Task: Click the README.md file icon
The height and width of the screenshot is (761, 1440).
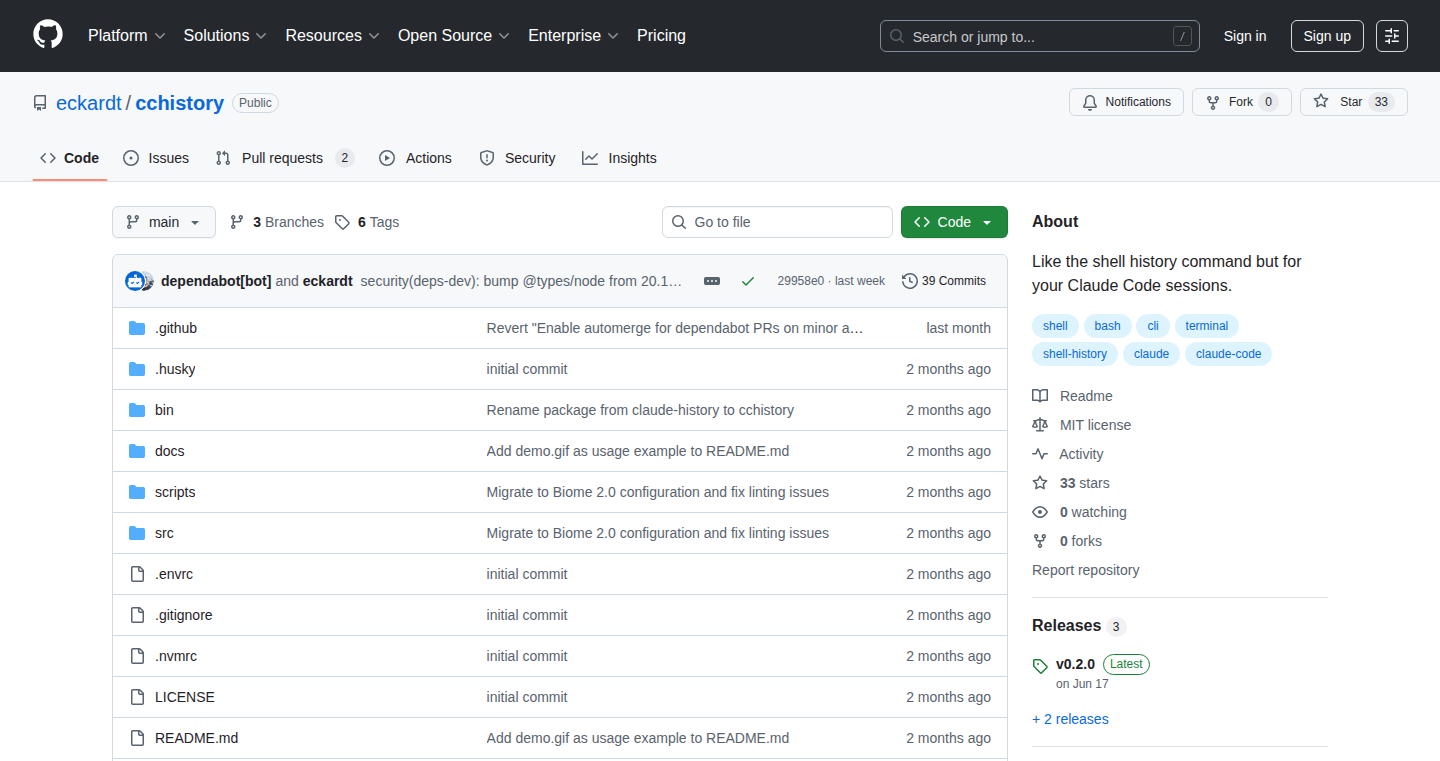Action: point(137,738)
